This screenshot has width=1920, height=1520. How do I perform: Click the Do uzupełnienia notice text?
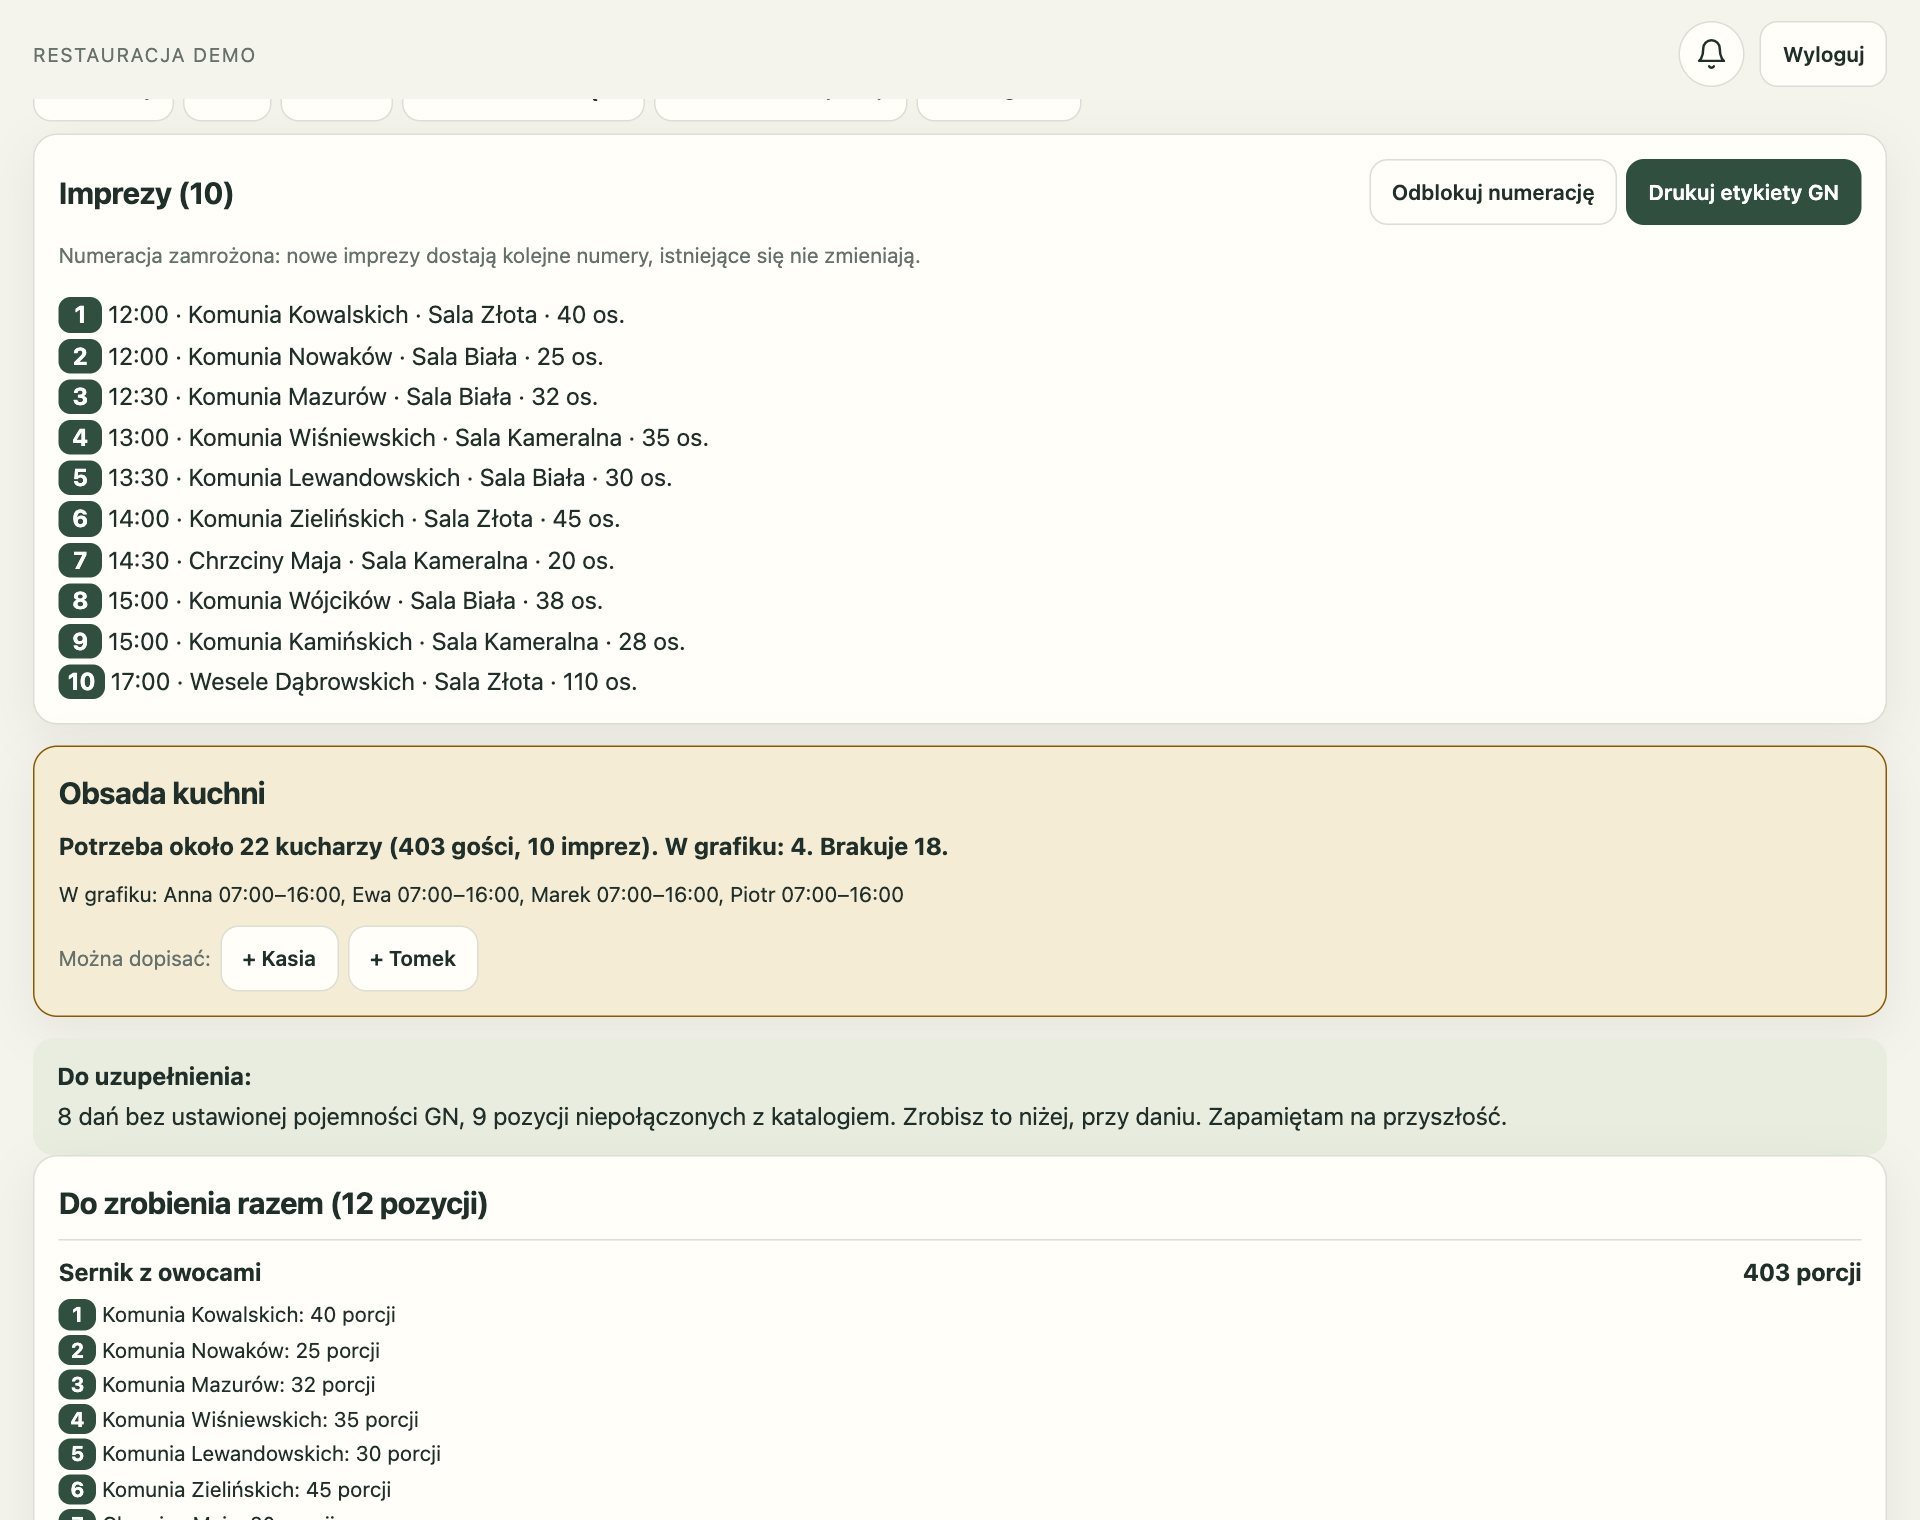[x=782, y=1117]
